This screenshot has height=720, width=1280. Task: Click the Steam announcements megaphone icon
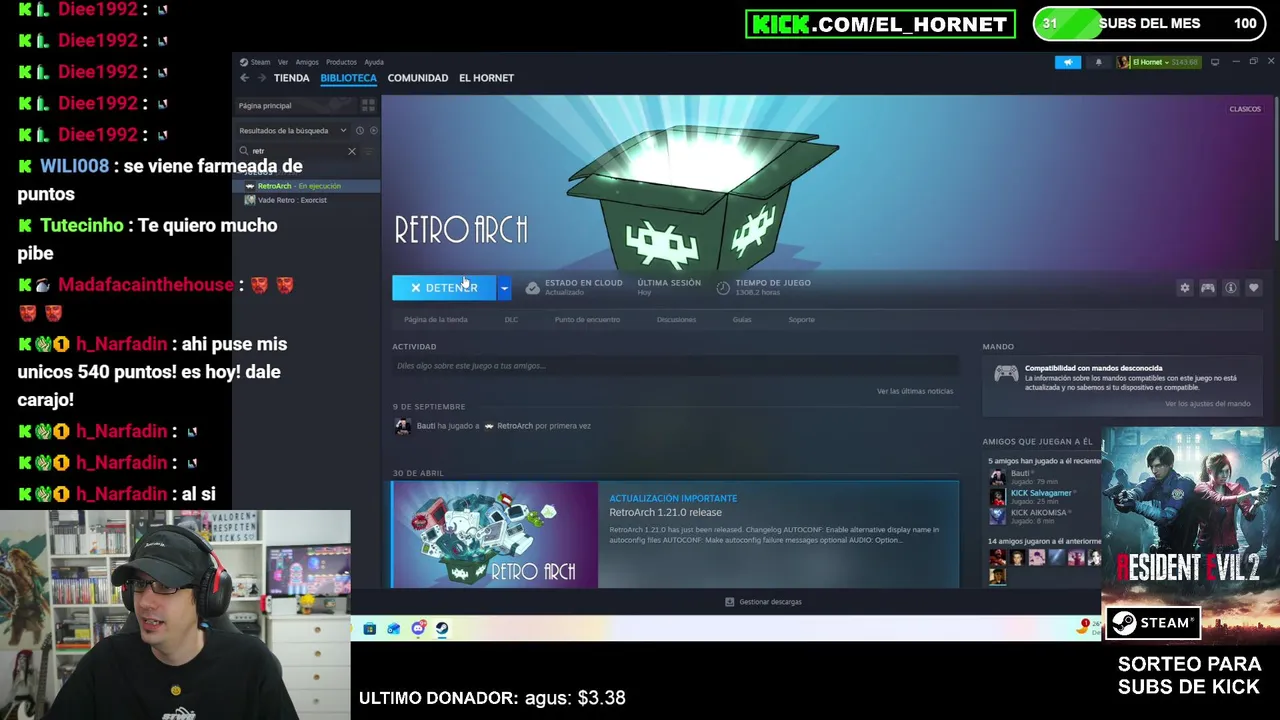1067,62
